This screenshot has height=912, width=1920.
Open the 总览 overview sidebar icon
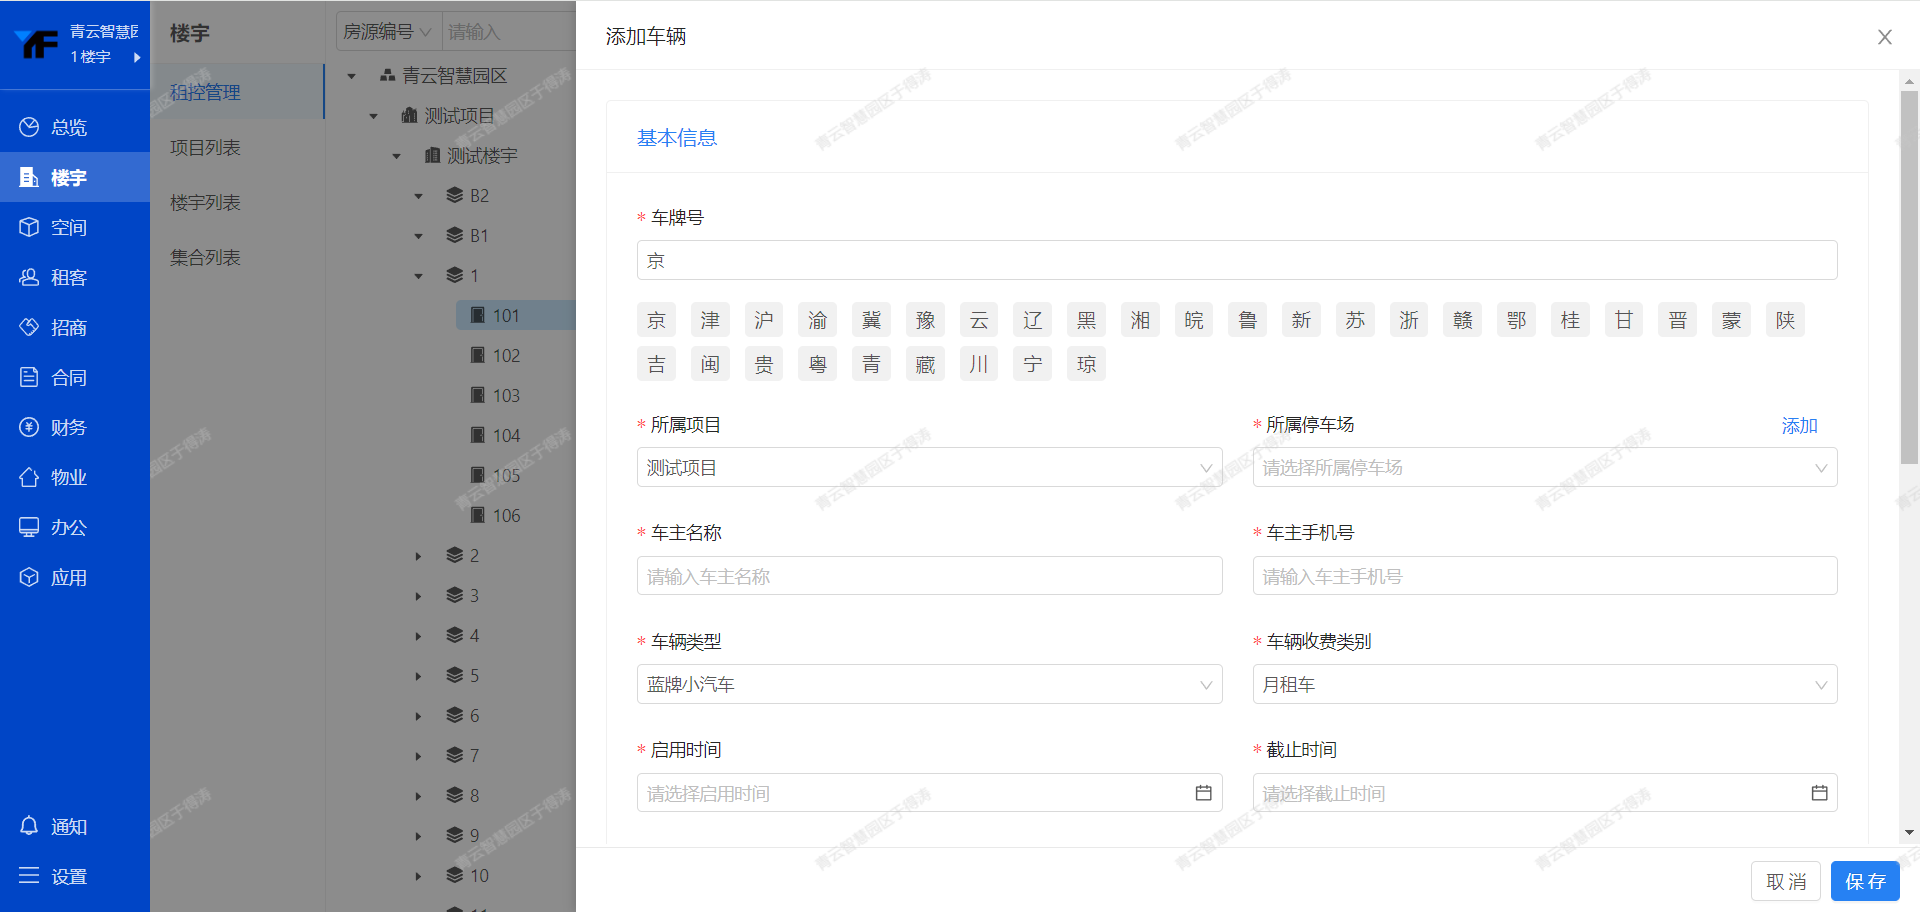tap(29, 127)
